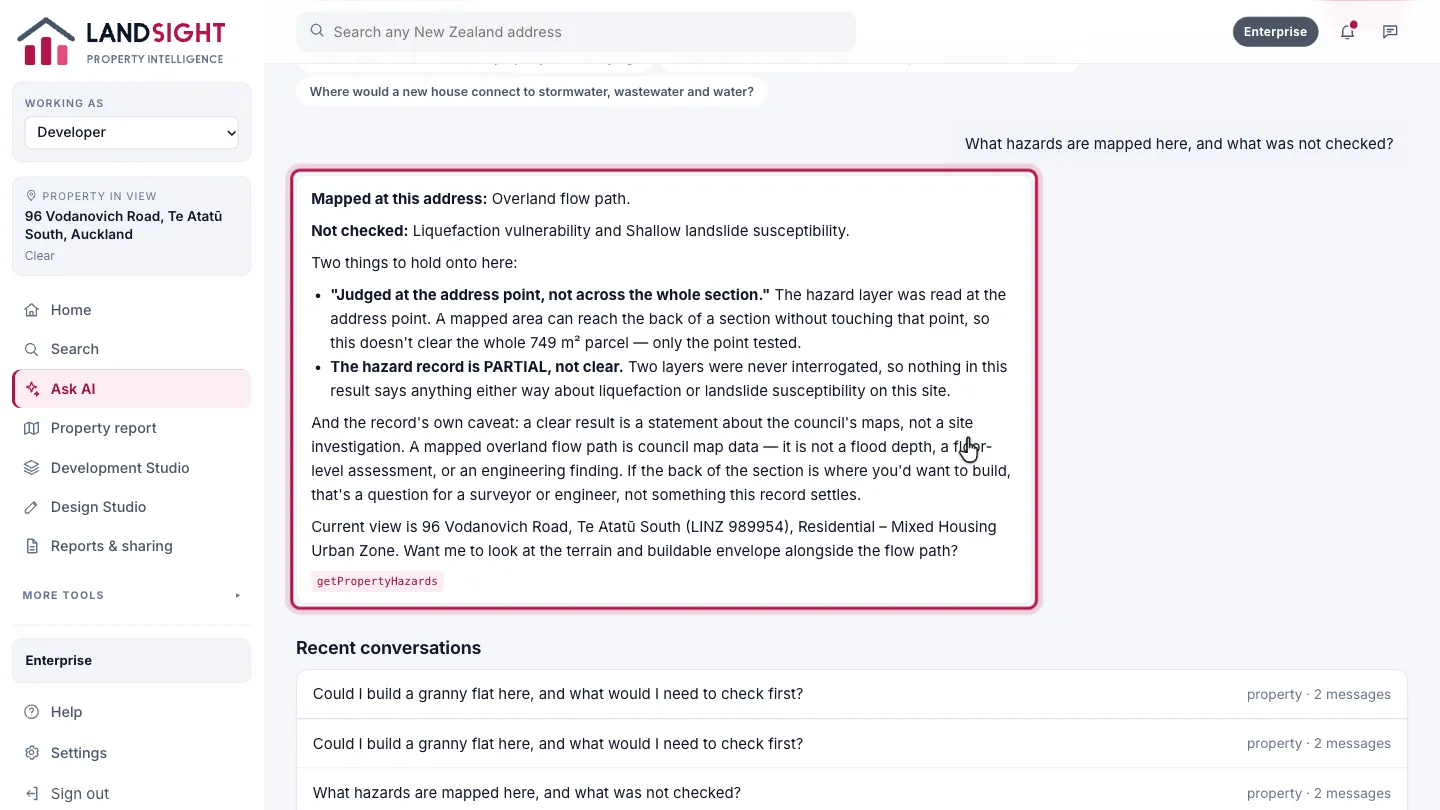Select Ask AI in sidebar
This screenshot has height=810, width=1440.
click(132, 389)
